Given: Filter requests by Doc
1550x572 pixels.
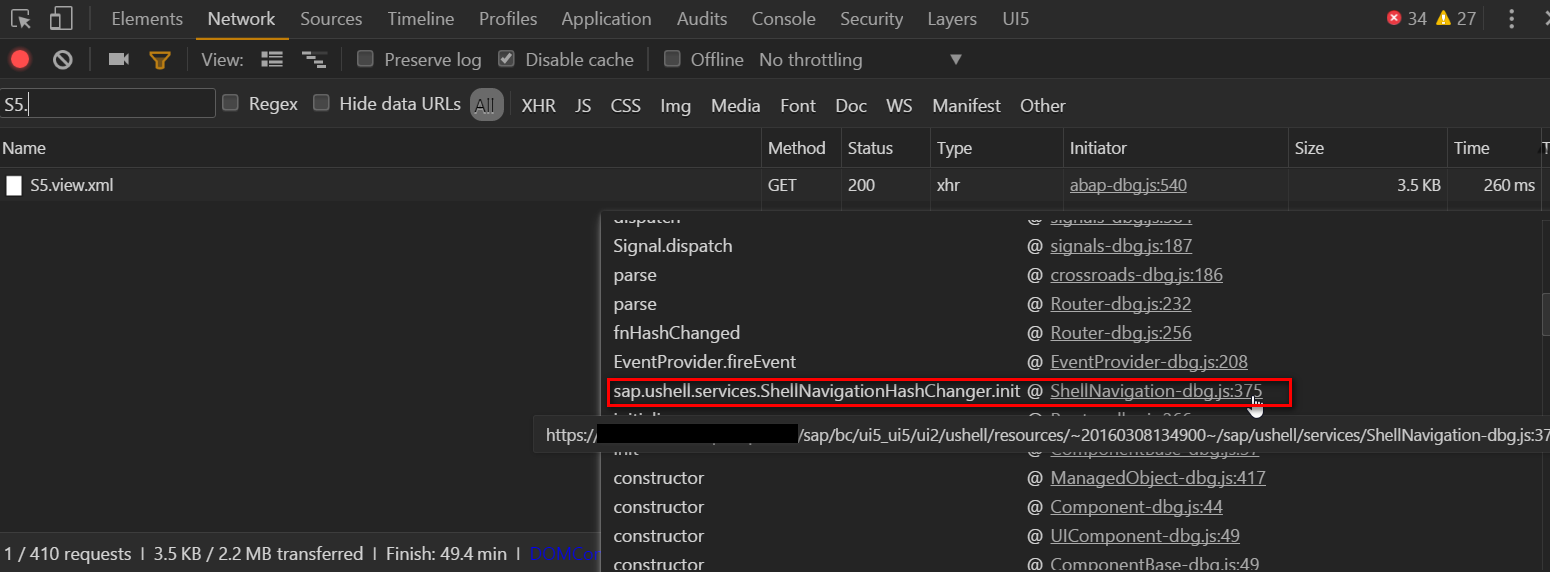Looking at the screenshot, I should click(x=851, y=105).
